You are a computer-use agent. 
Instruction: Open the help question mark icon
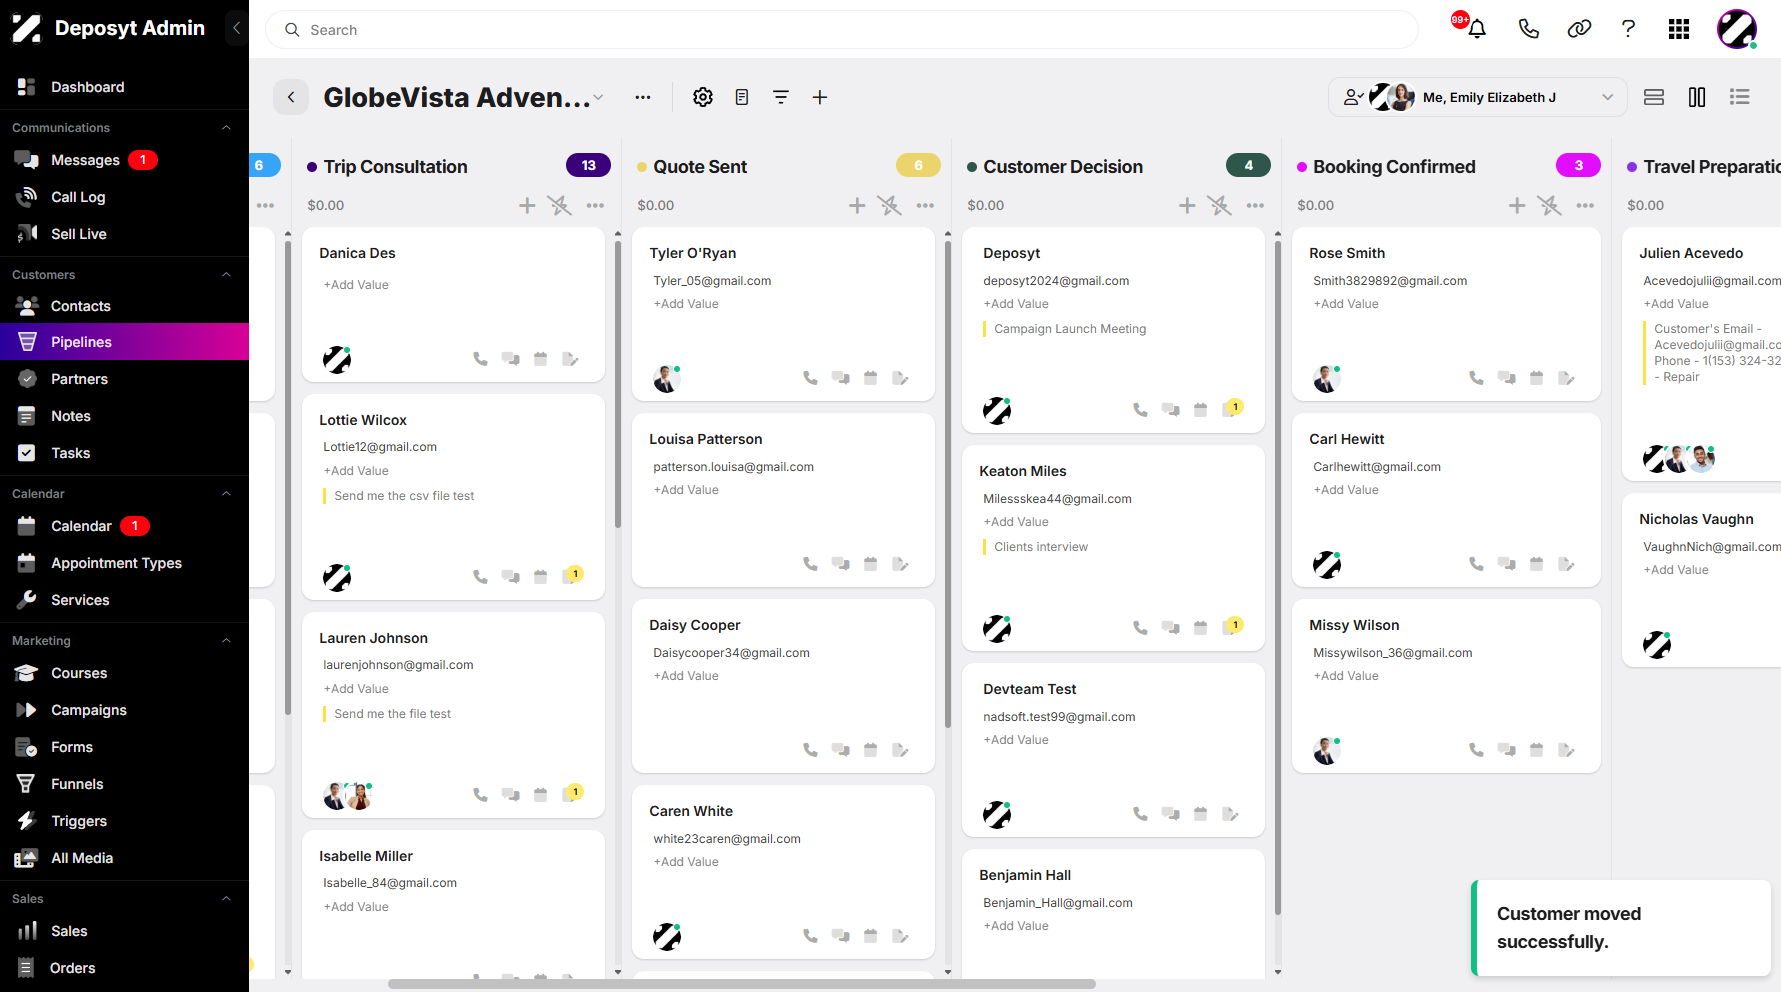[x=1628, y=29]
